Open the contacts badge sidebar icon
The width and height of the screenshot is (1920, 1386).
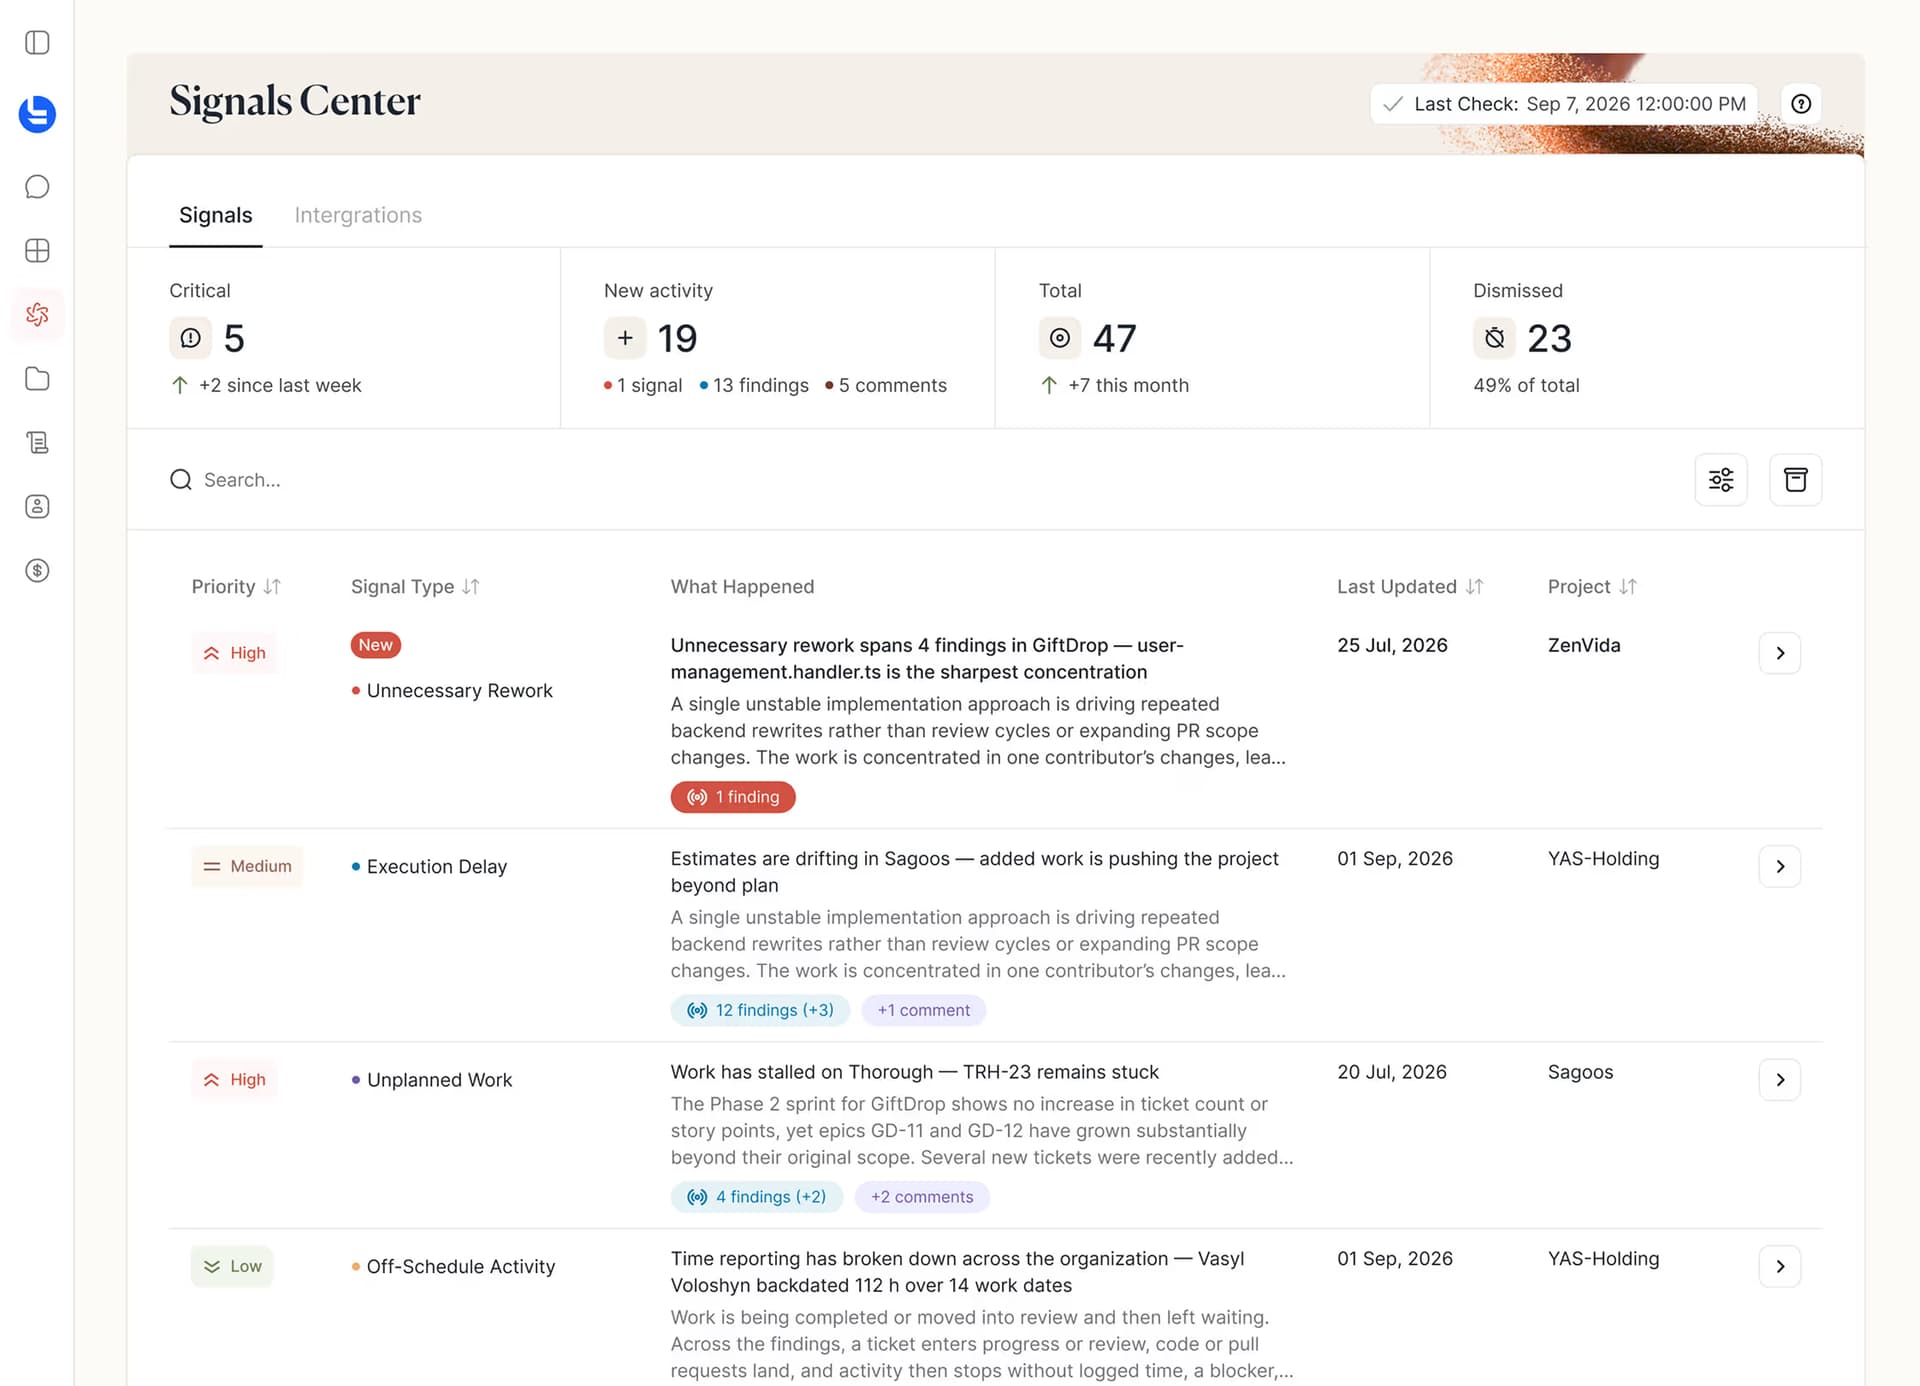pos(37,507)
